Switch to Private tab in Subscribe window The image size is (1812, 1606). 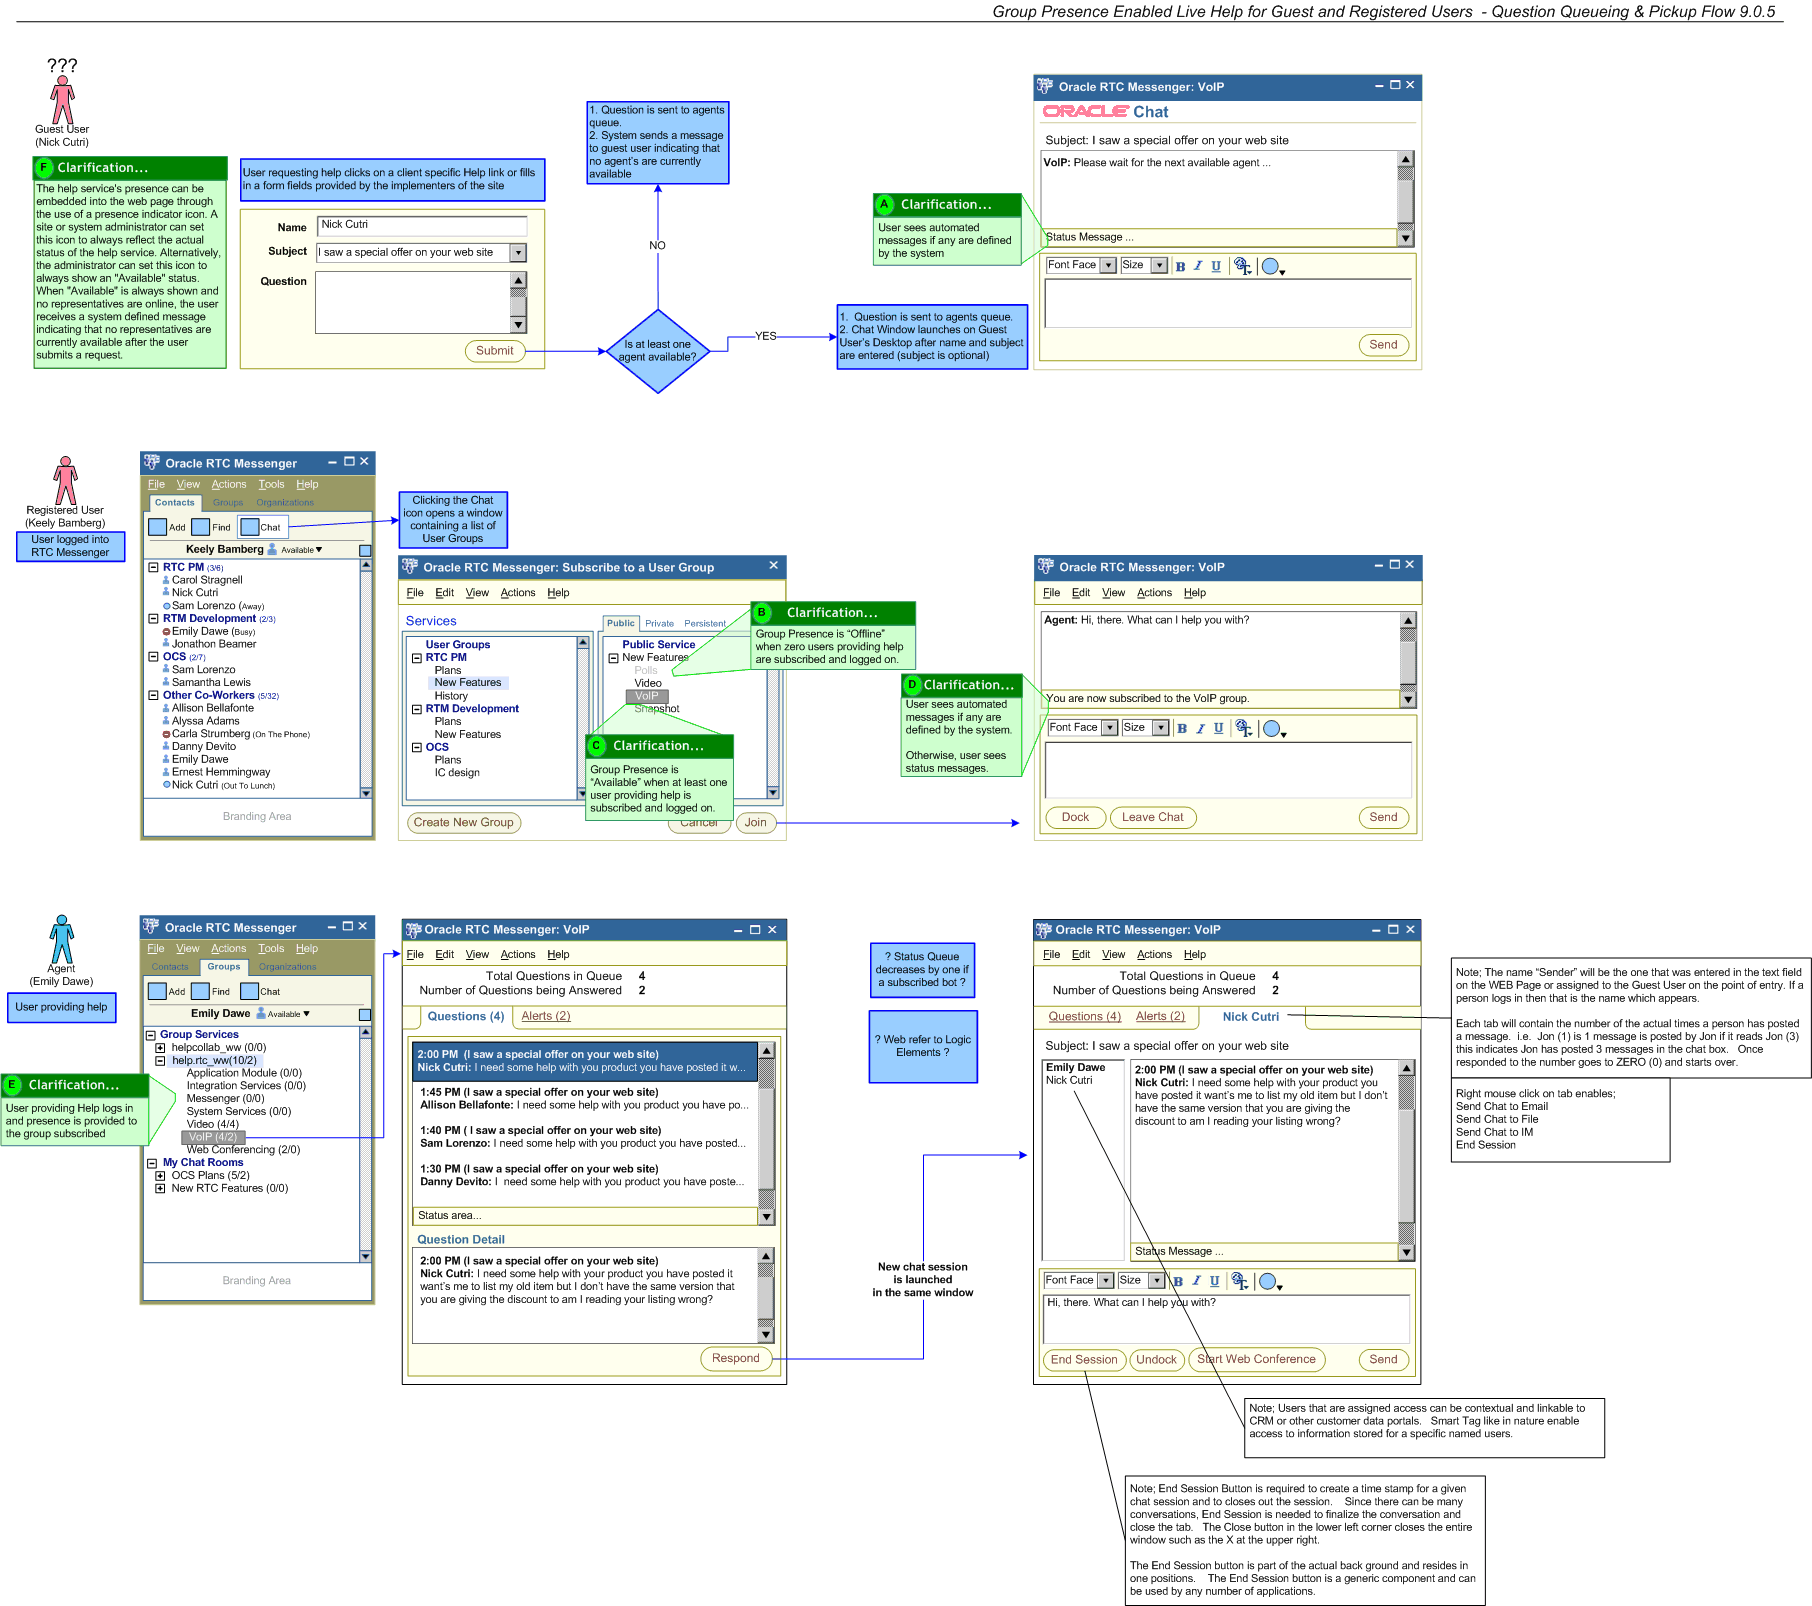[659, 623]
